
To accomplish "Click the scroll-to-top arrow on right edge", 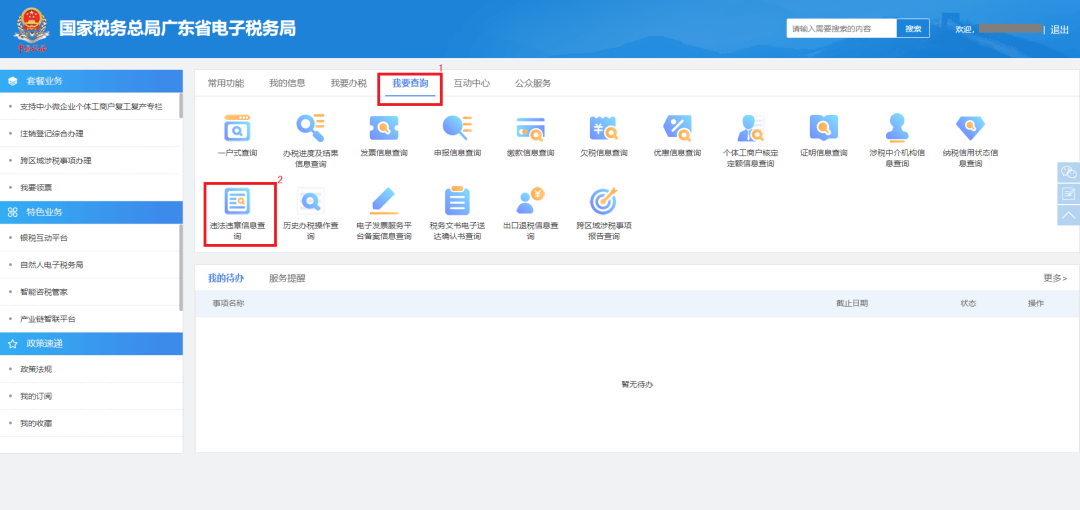I will pyautogui.click(x=1068, y=215).
